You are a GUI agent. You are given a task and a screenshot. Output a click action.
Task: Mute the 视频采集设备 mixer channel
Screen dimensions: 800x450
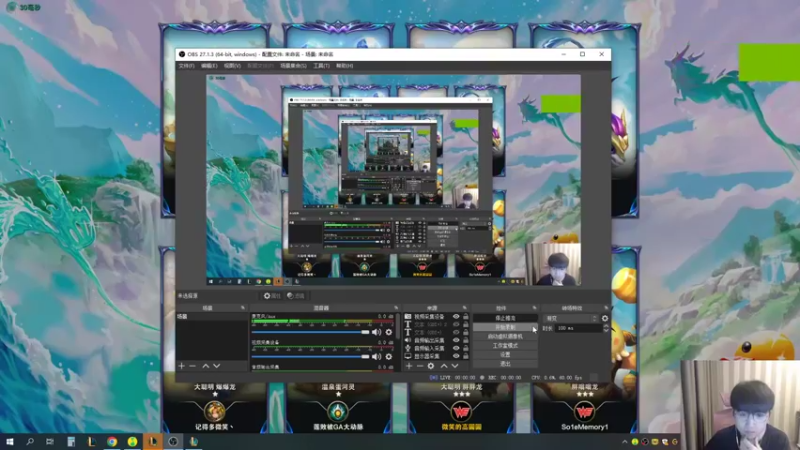coord(377,357)
